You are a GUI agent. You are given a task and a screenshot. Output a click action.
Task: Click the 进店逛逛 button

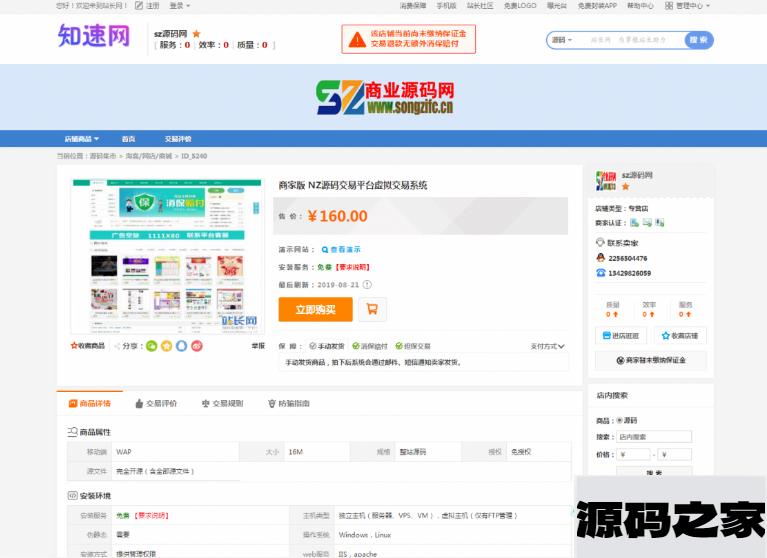pyautogui.click(x=621, y=336)
